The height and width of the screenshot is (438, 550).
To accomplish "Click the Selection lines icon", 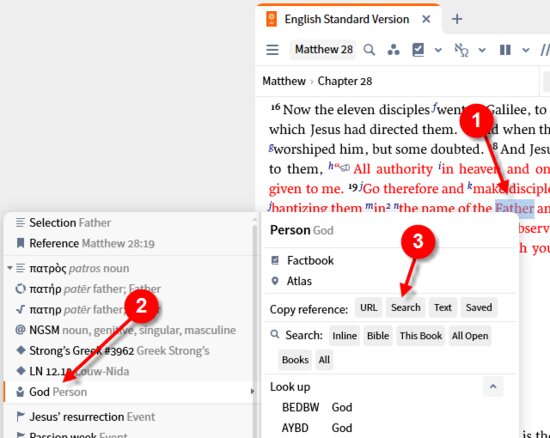I will tap(21, 222).
